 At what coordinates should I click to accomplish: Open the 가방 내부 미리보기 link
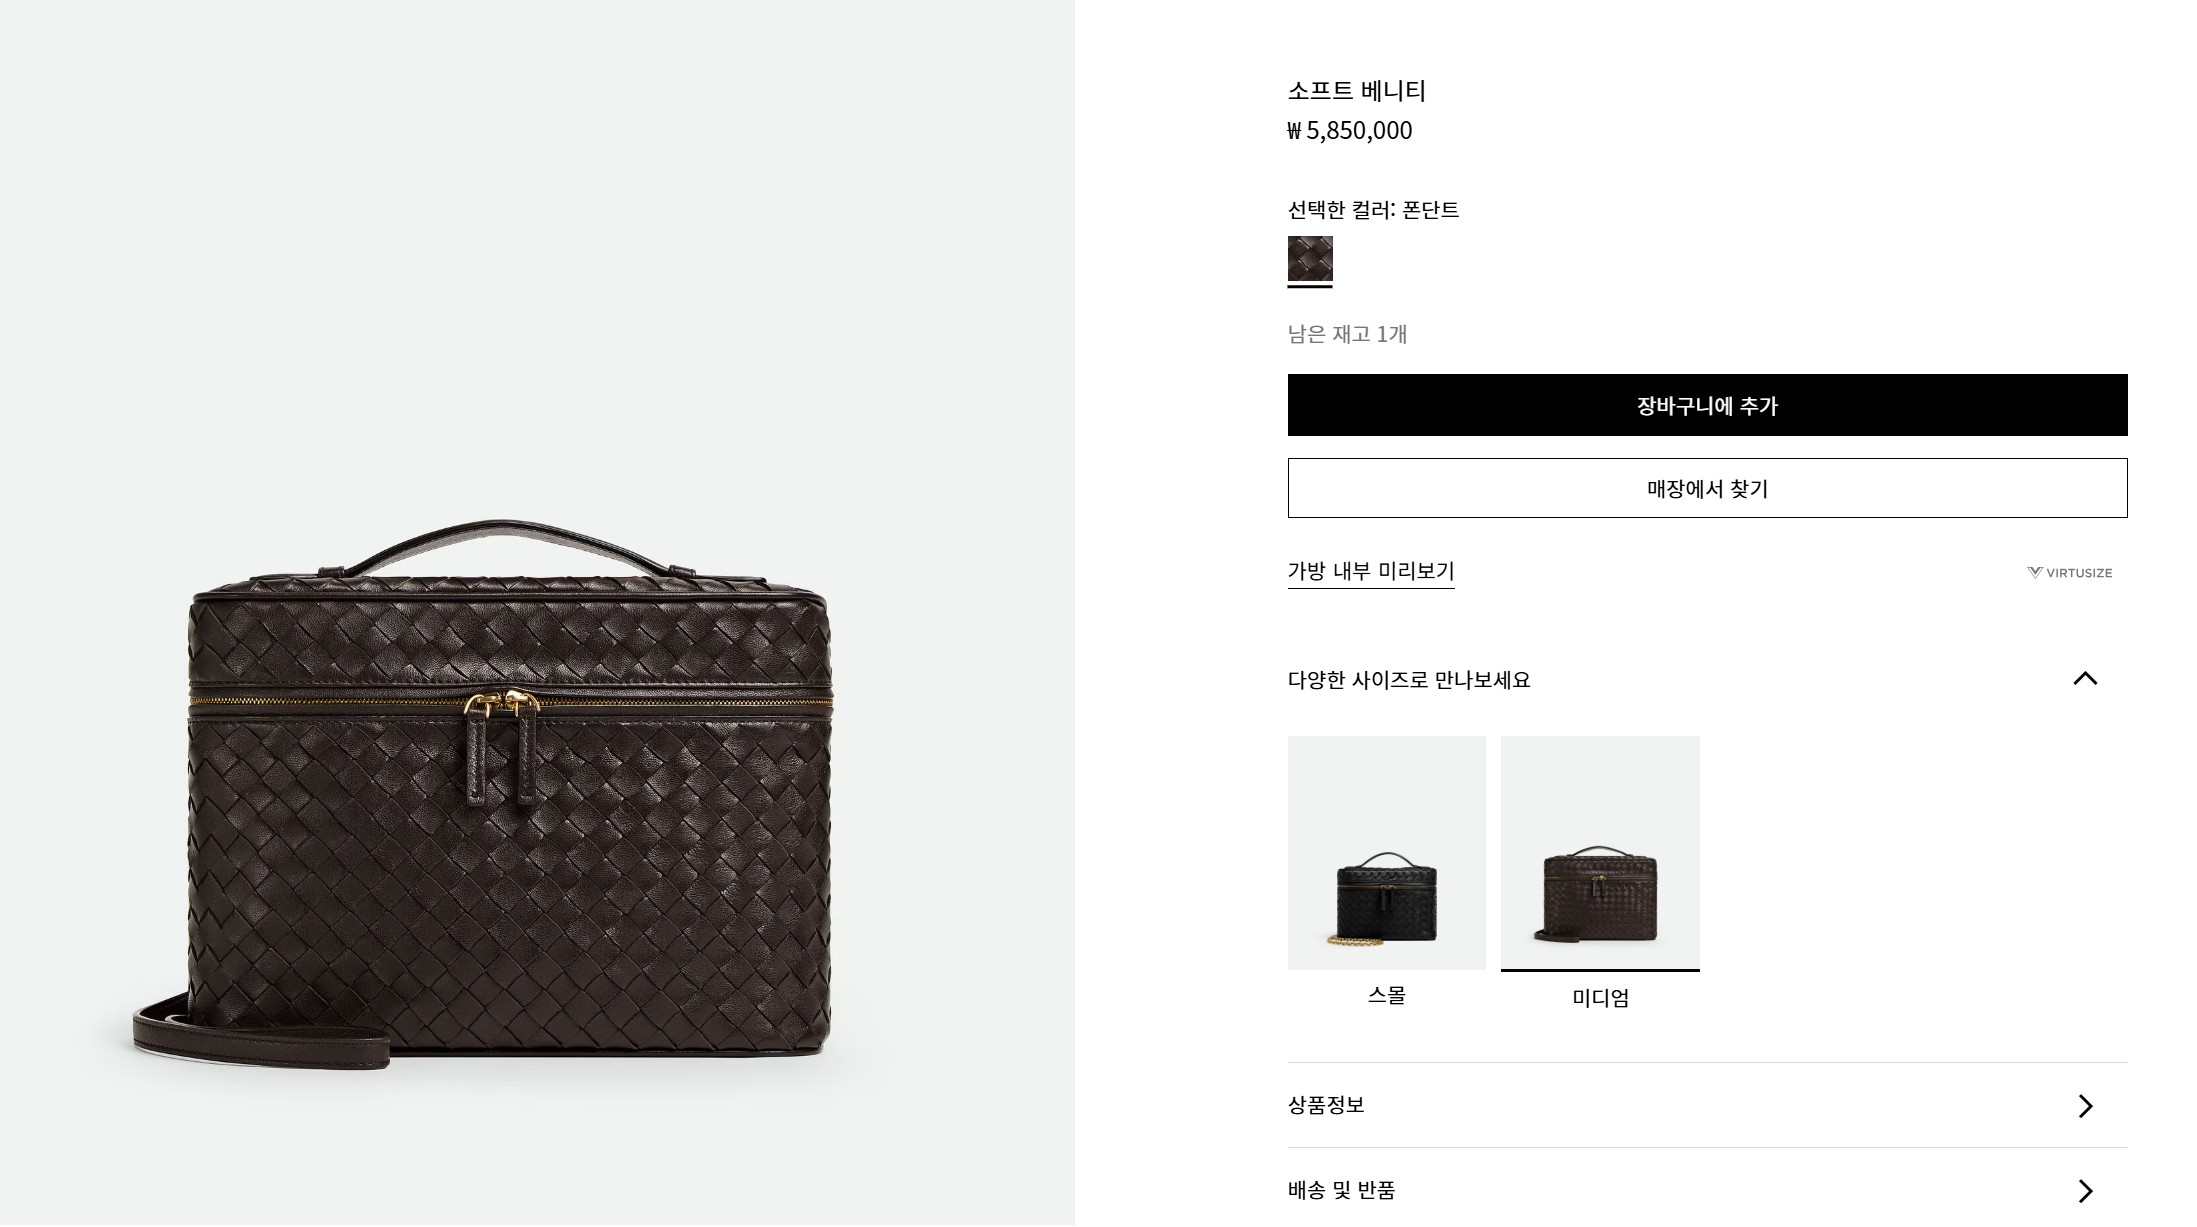(x=1371, y=571)
